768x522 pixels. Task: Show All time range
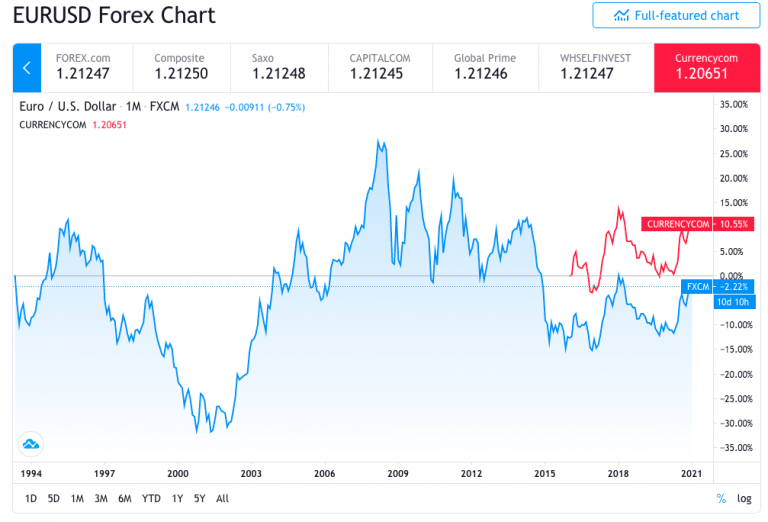tap(222, 498)
